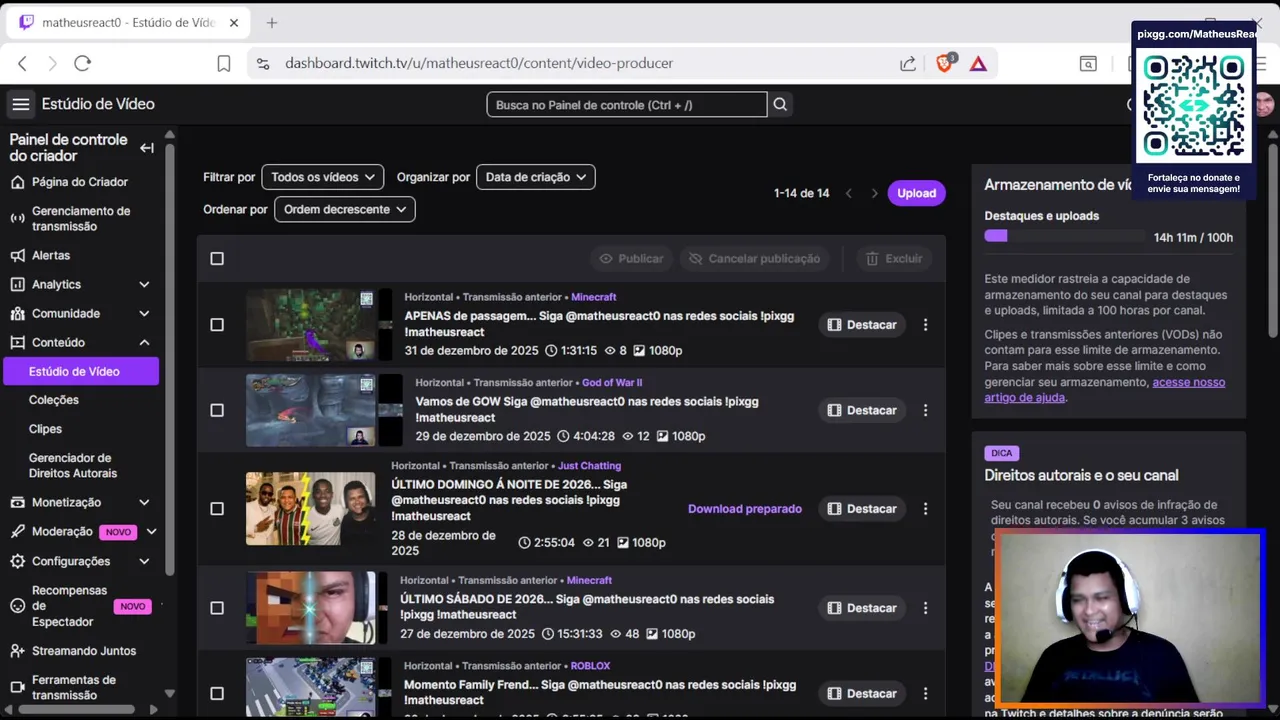Collapse the creator dashboard sidebar arrow
This screenshot has width=1280, height=720.
(x=147, y=148)
